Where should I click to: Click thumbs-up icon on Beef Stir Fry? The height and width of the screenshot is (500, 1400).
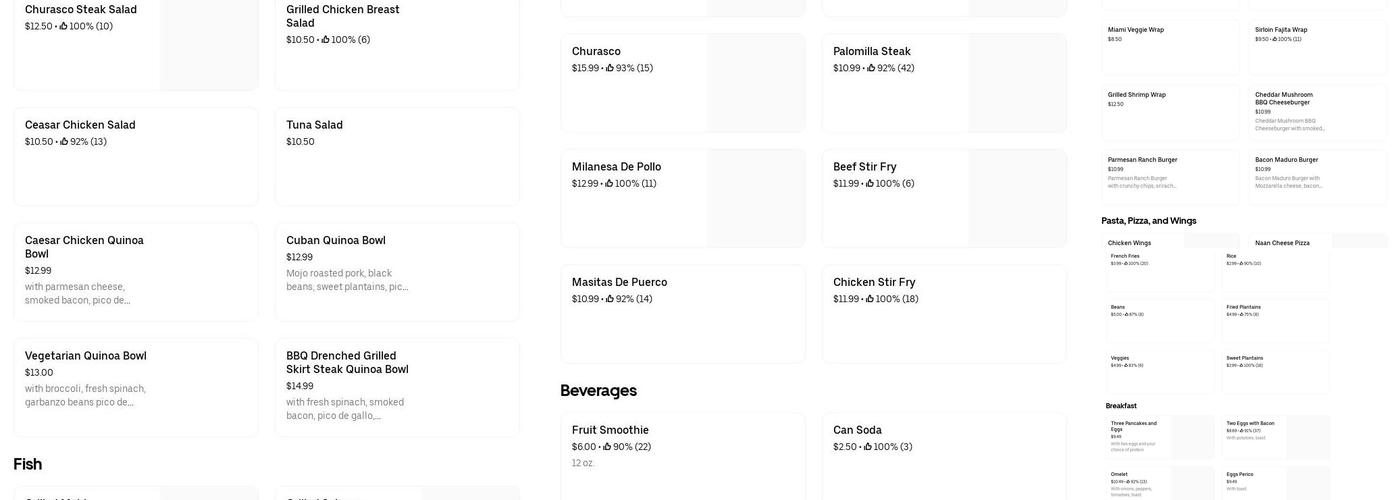coord(871,184)
